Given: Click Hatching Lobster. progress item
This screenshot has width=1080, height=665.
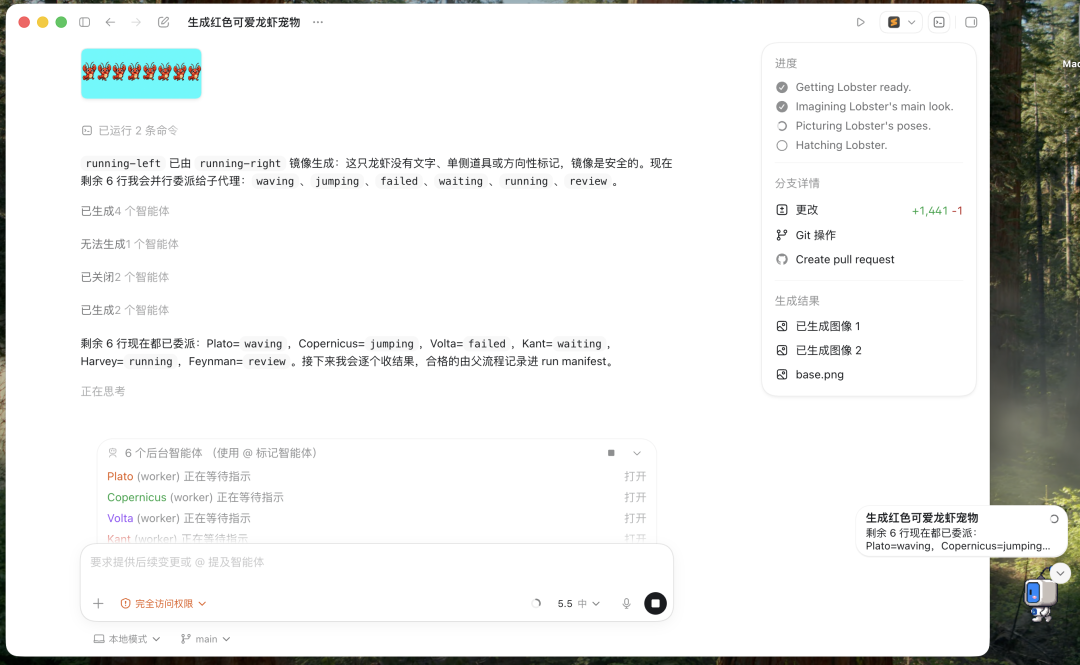Looking at the screenshot, I should click(831, 145).
